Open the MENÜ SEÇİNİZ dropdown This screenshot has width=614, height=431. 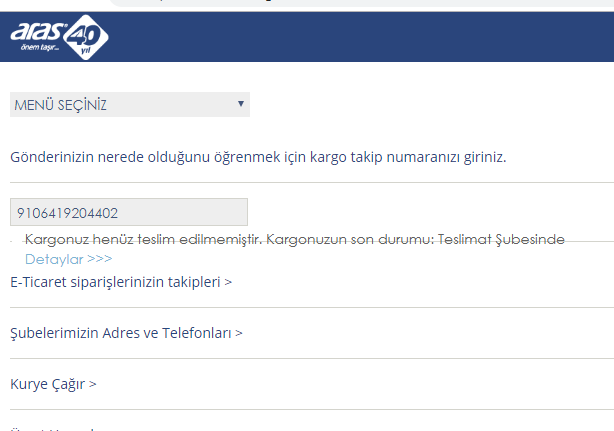point(130,105)
